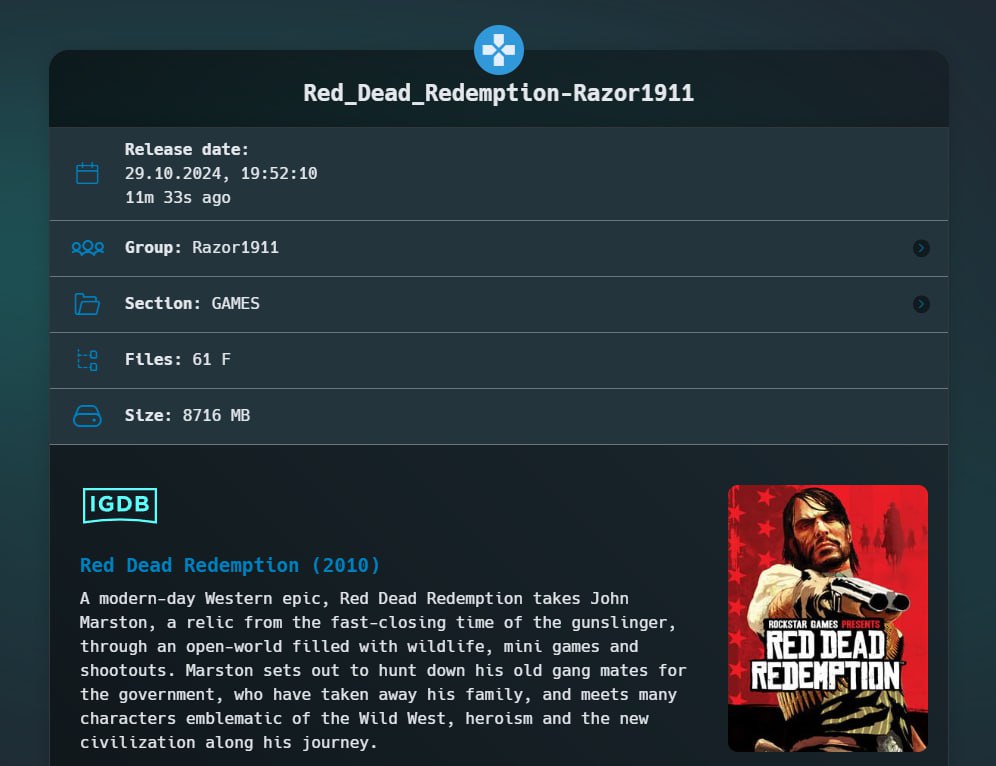Open the Red Dead Redemption (2010) link

[x=230, y=566]
